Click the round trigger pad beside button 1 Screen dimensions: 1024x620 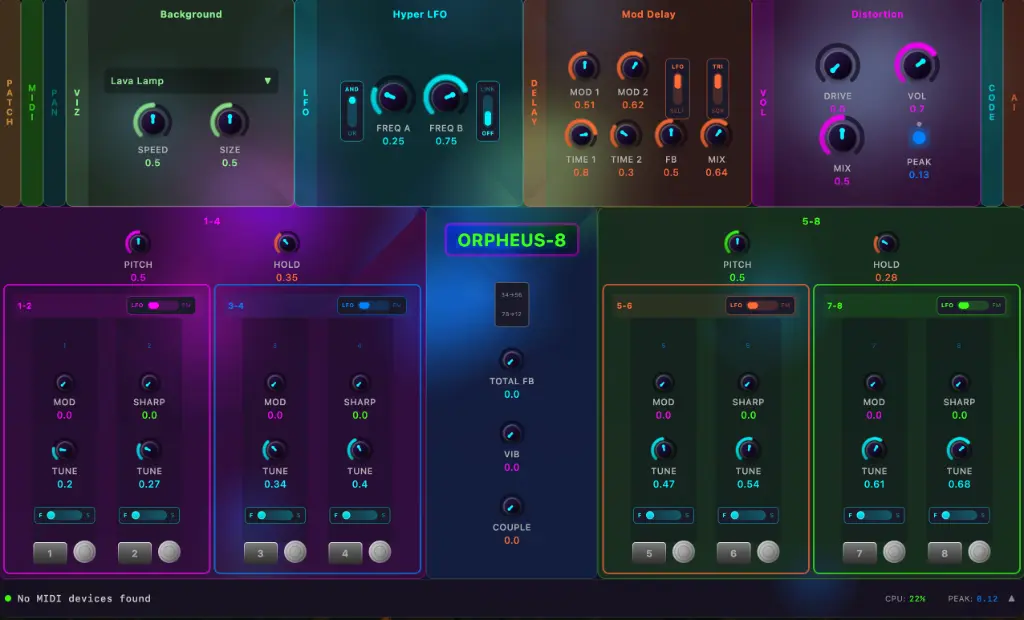(84, 551)
